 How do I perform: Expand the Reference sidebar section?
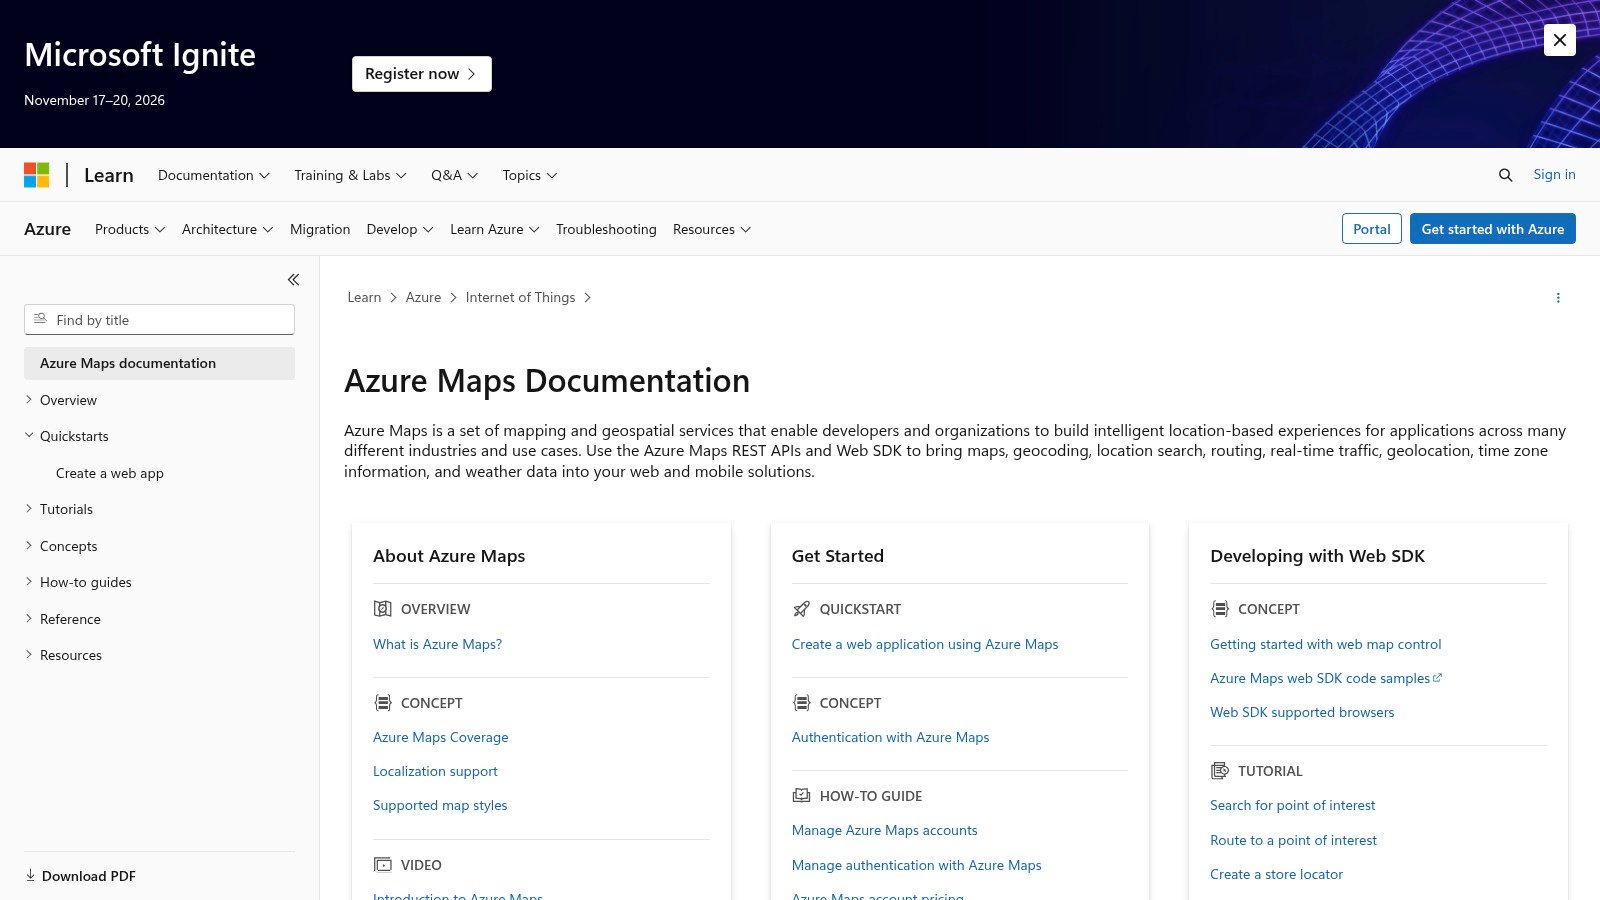tap(29, 619)
